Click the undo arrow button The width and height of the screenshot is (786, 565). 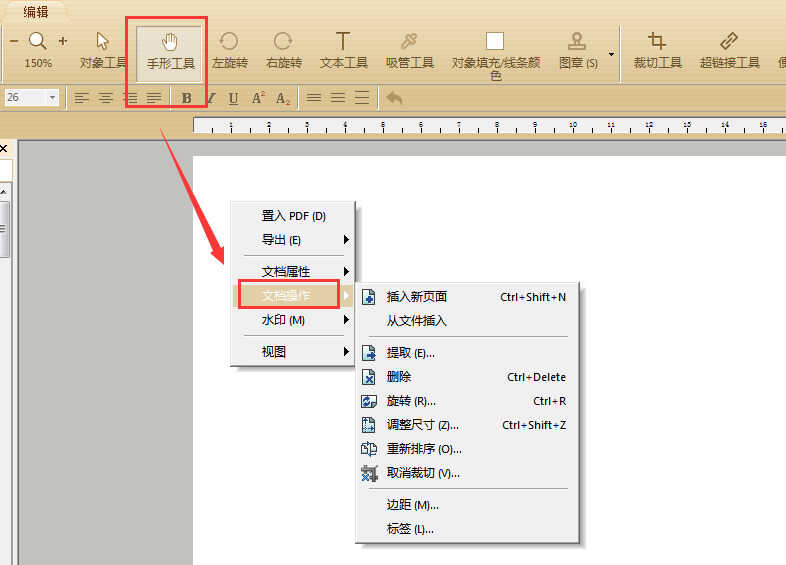click(x=394, y=97)
